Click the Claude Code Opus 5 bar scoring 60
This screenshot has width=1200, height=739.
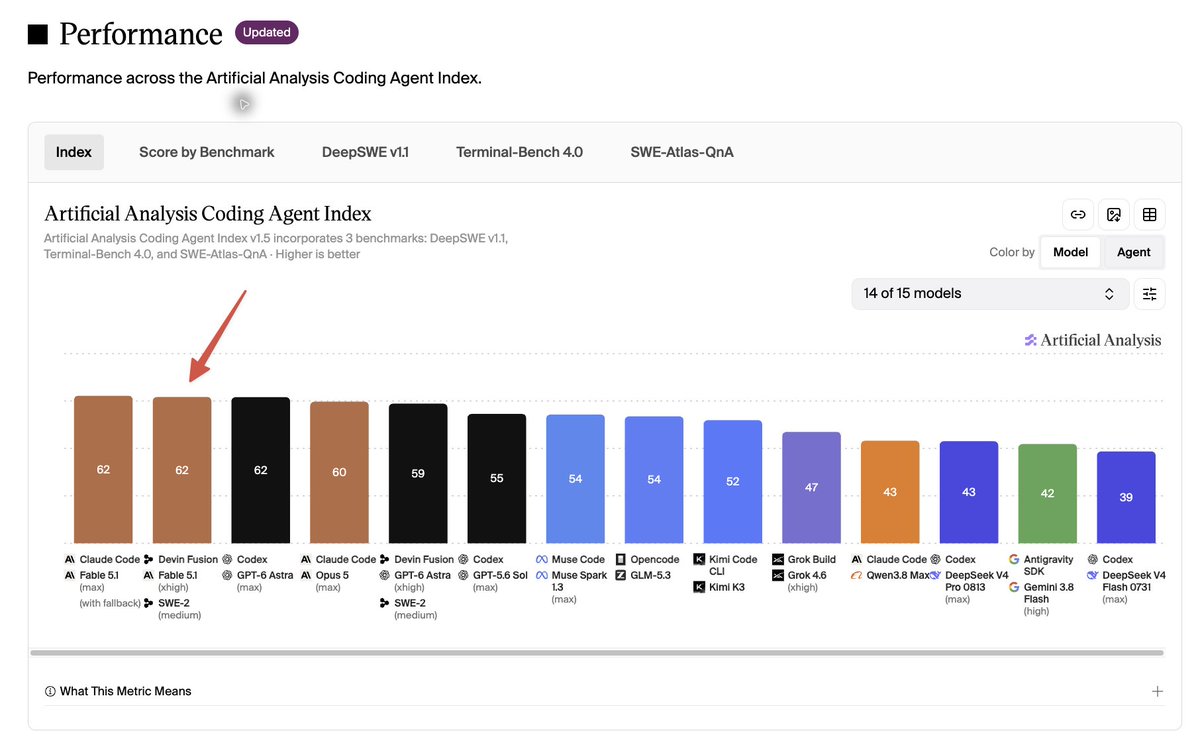(x=339, y=473)
